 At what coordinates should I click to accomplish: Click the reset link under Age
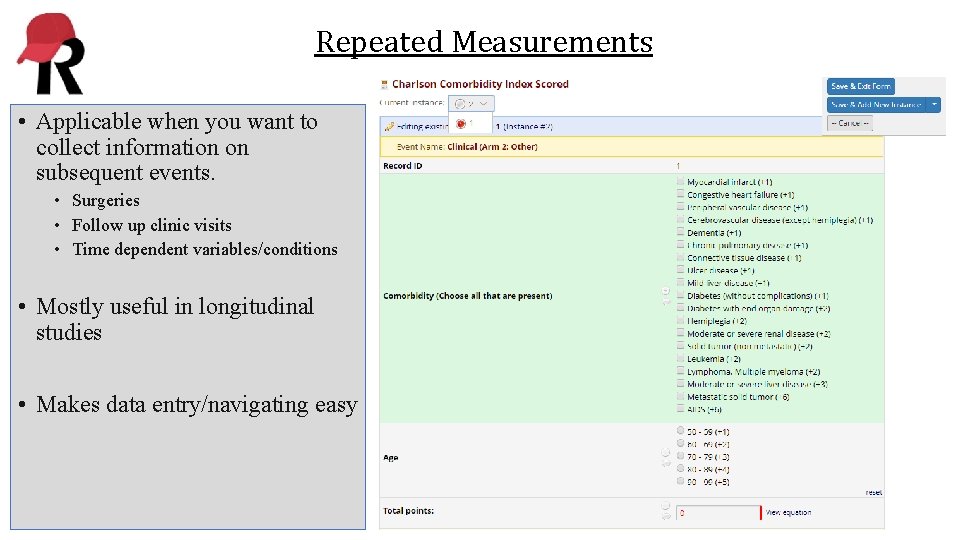pyautogui.click(x=874, y=492)
